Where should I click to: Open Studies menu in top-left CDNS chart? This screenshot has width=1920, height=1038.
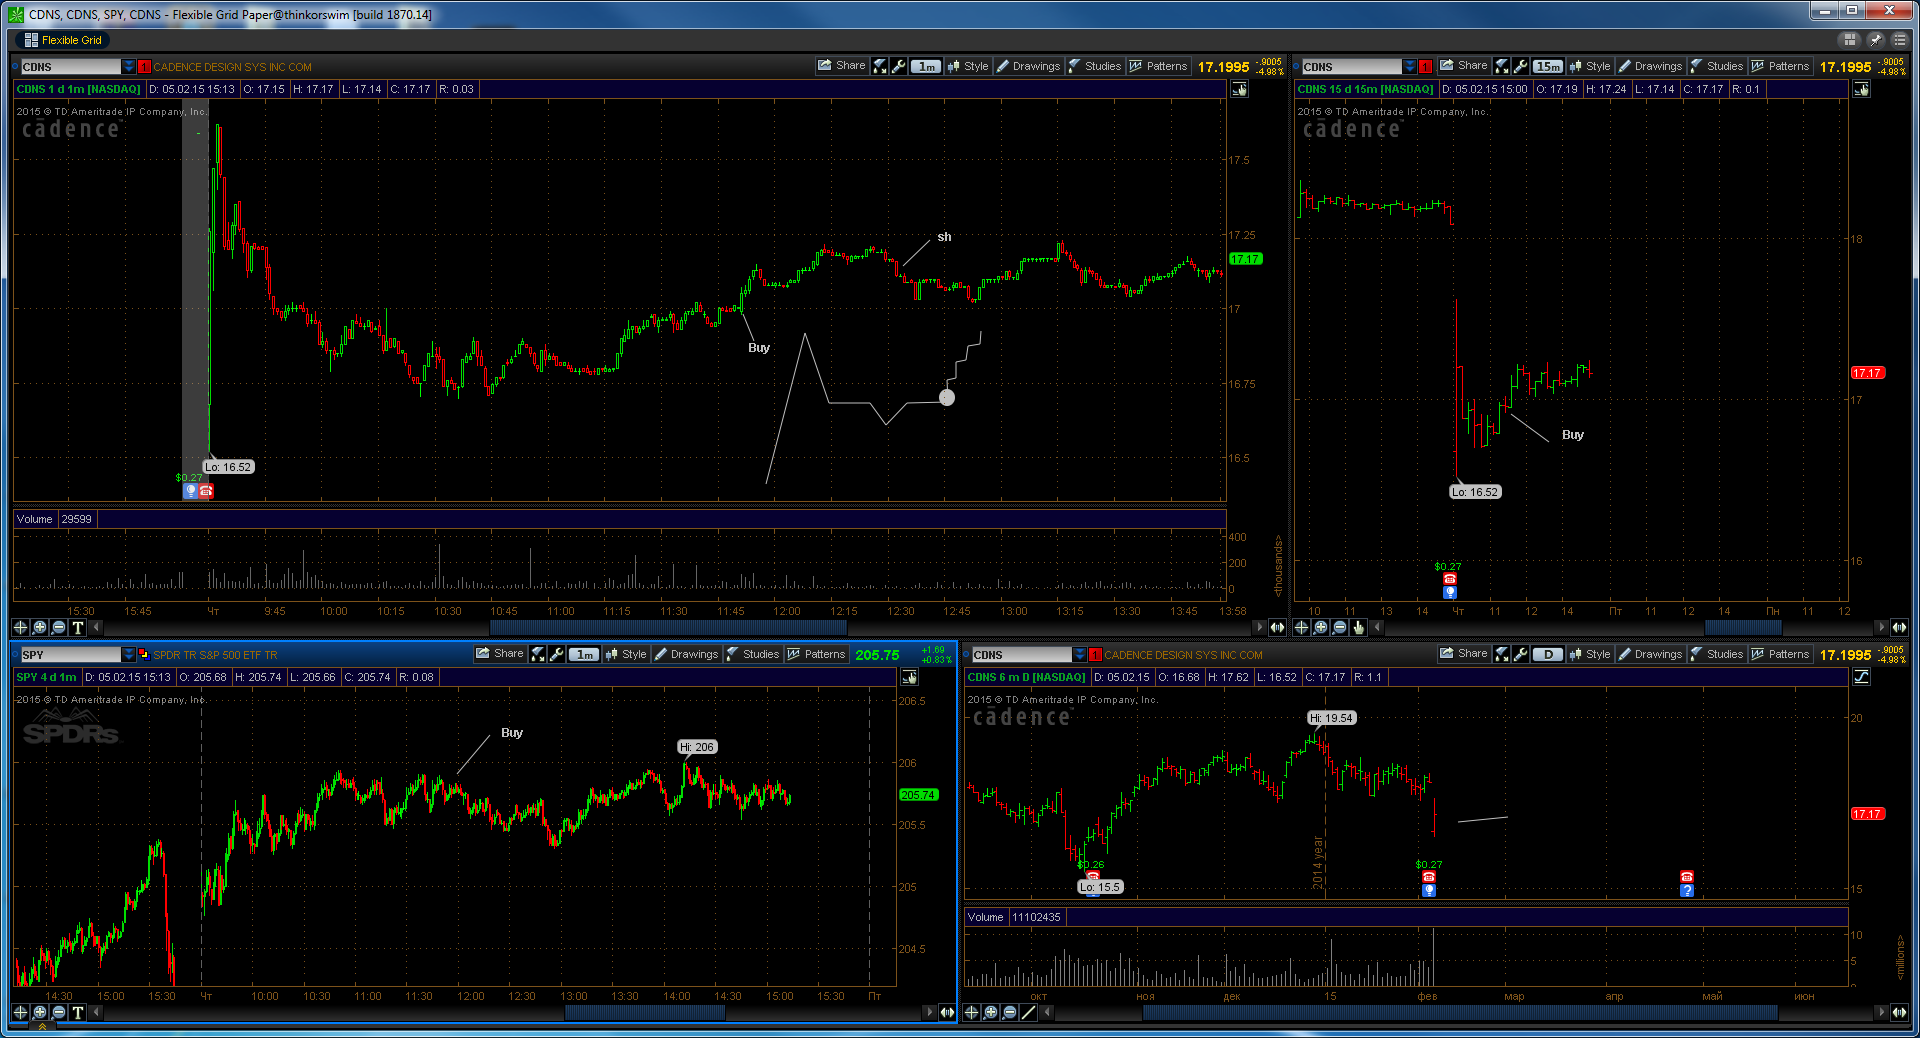pos(1095,66)
